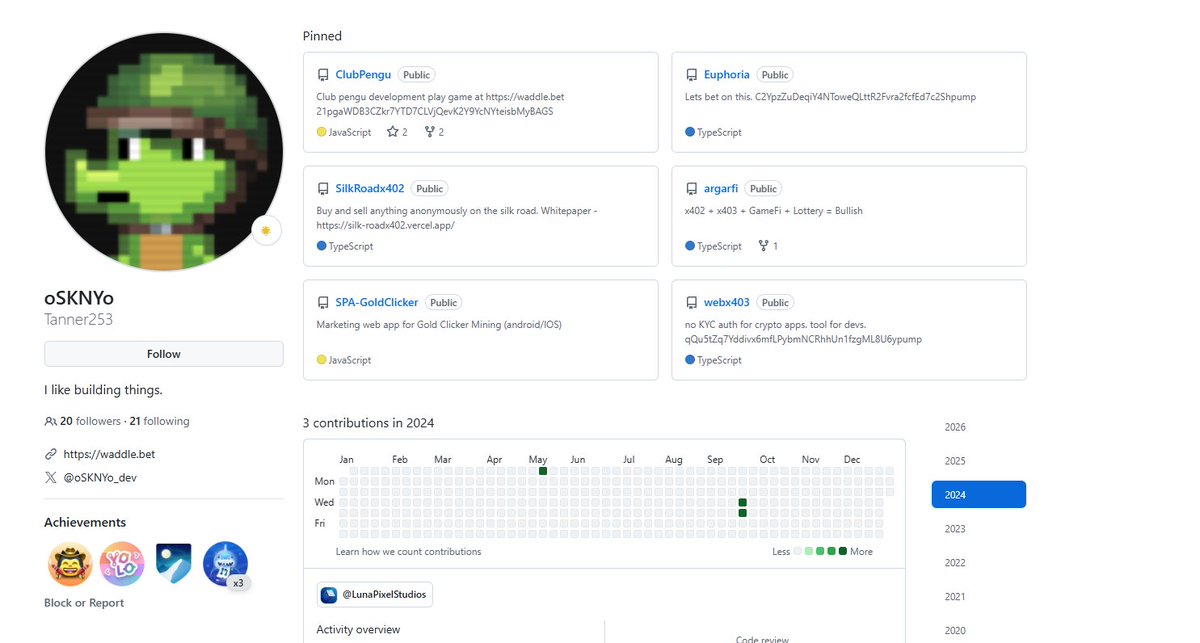The height and width of the screenshot is (643, 1200).
Task: Click the Wednesday September contribution square
Action: tap(743, 503)
